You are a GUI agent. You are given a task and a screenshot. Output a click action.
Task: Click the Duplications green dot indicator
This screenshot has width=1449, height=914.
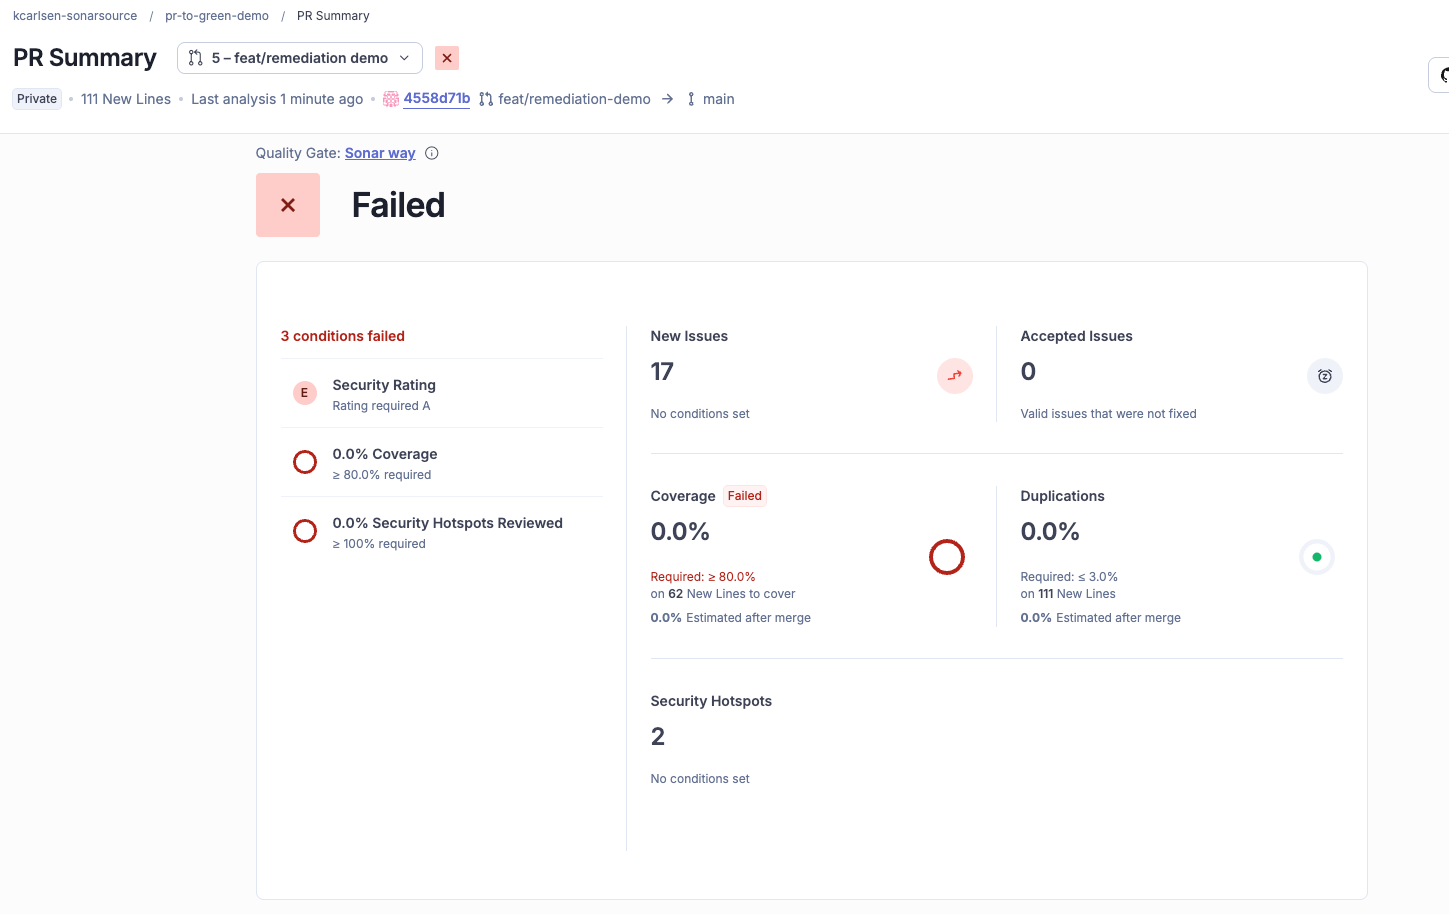pyautogui.click(x=1316, y=557)
